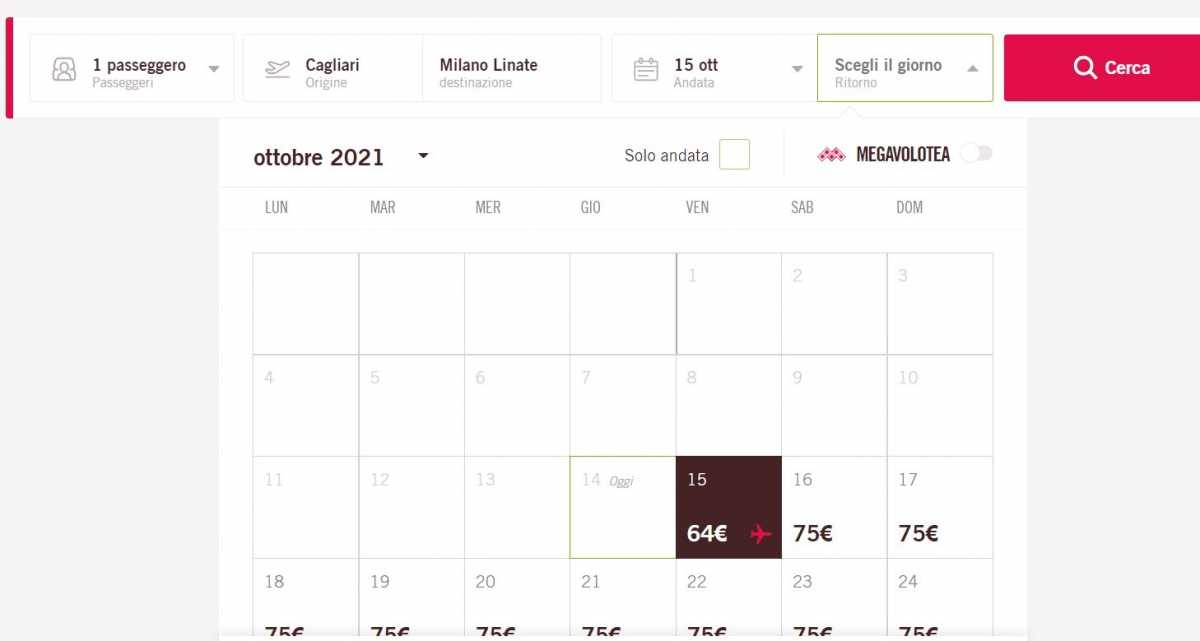
Task: Open the Andata date dropdown arrow
Action: pyautogui.click(x=797, y=69)
